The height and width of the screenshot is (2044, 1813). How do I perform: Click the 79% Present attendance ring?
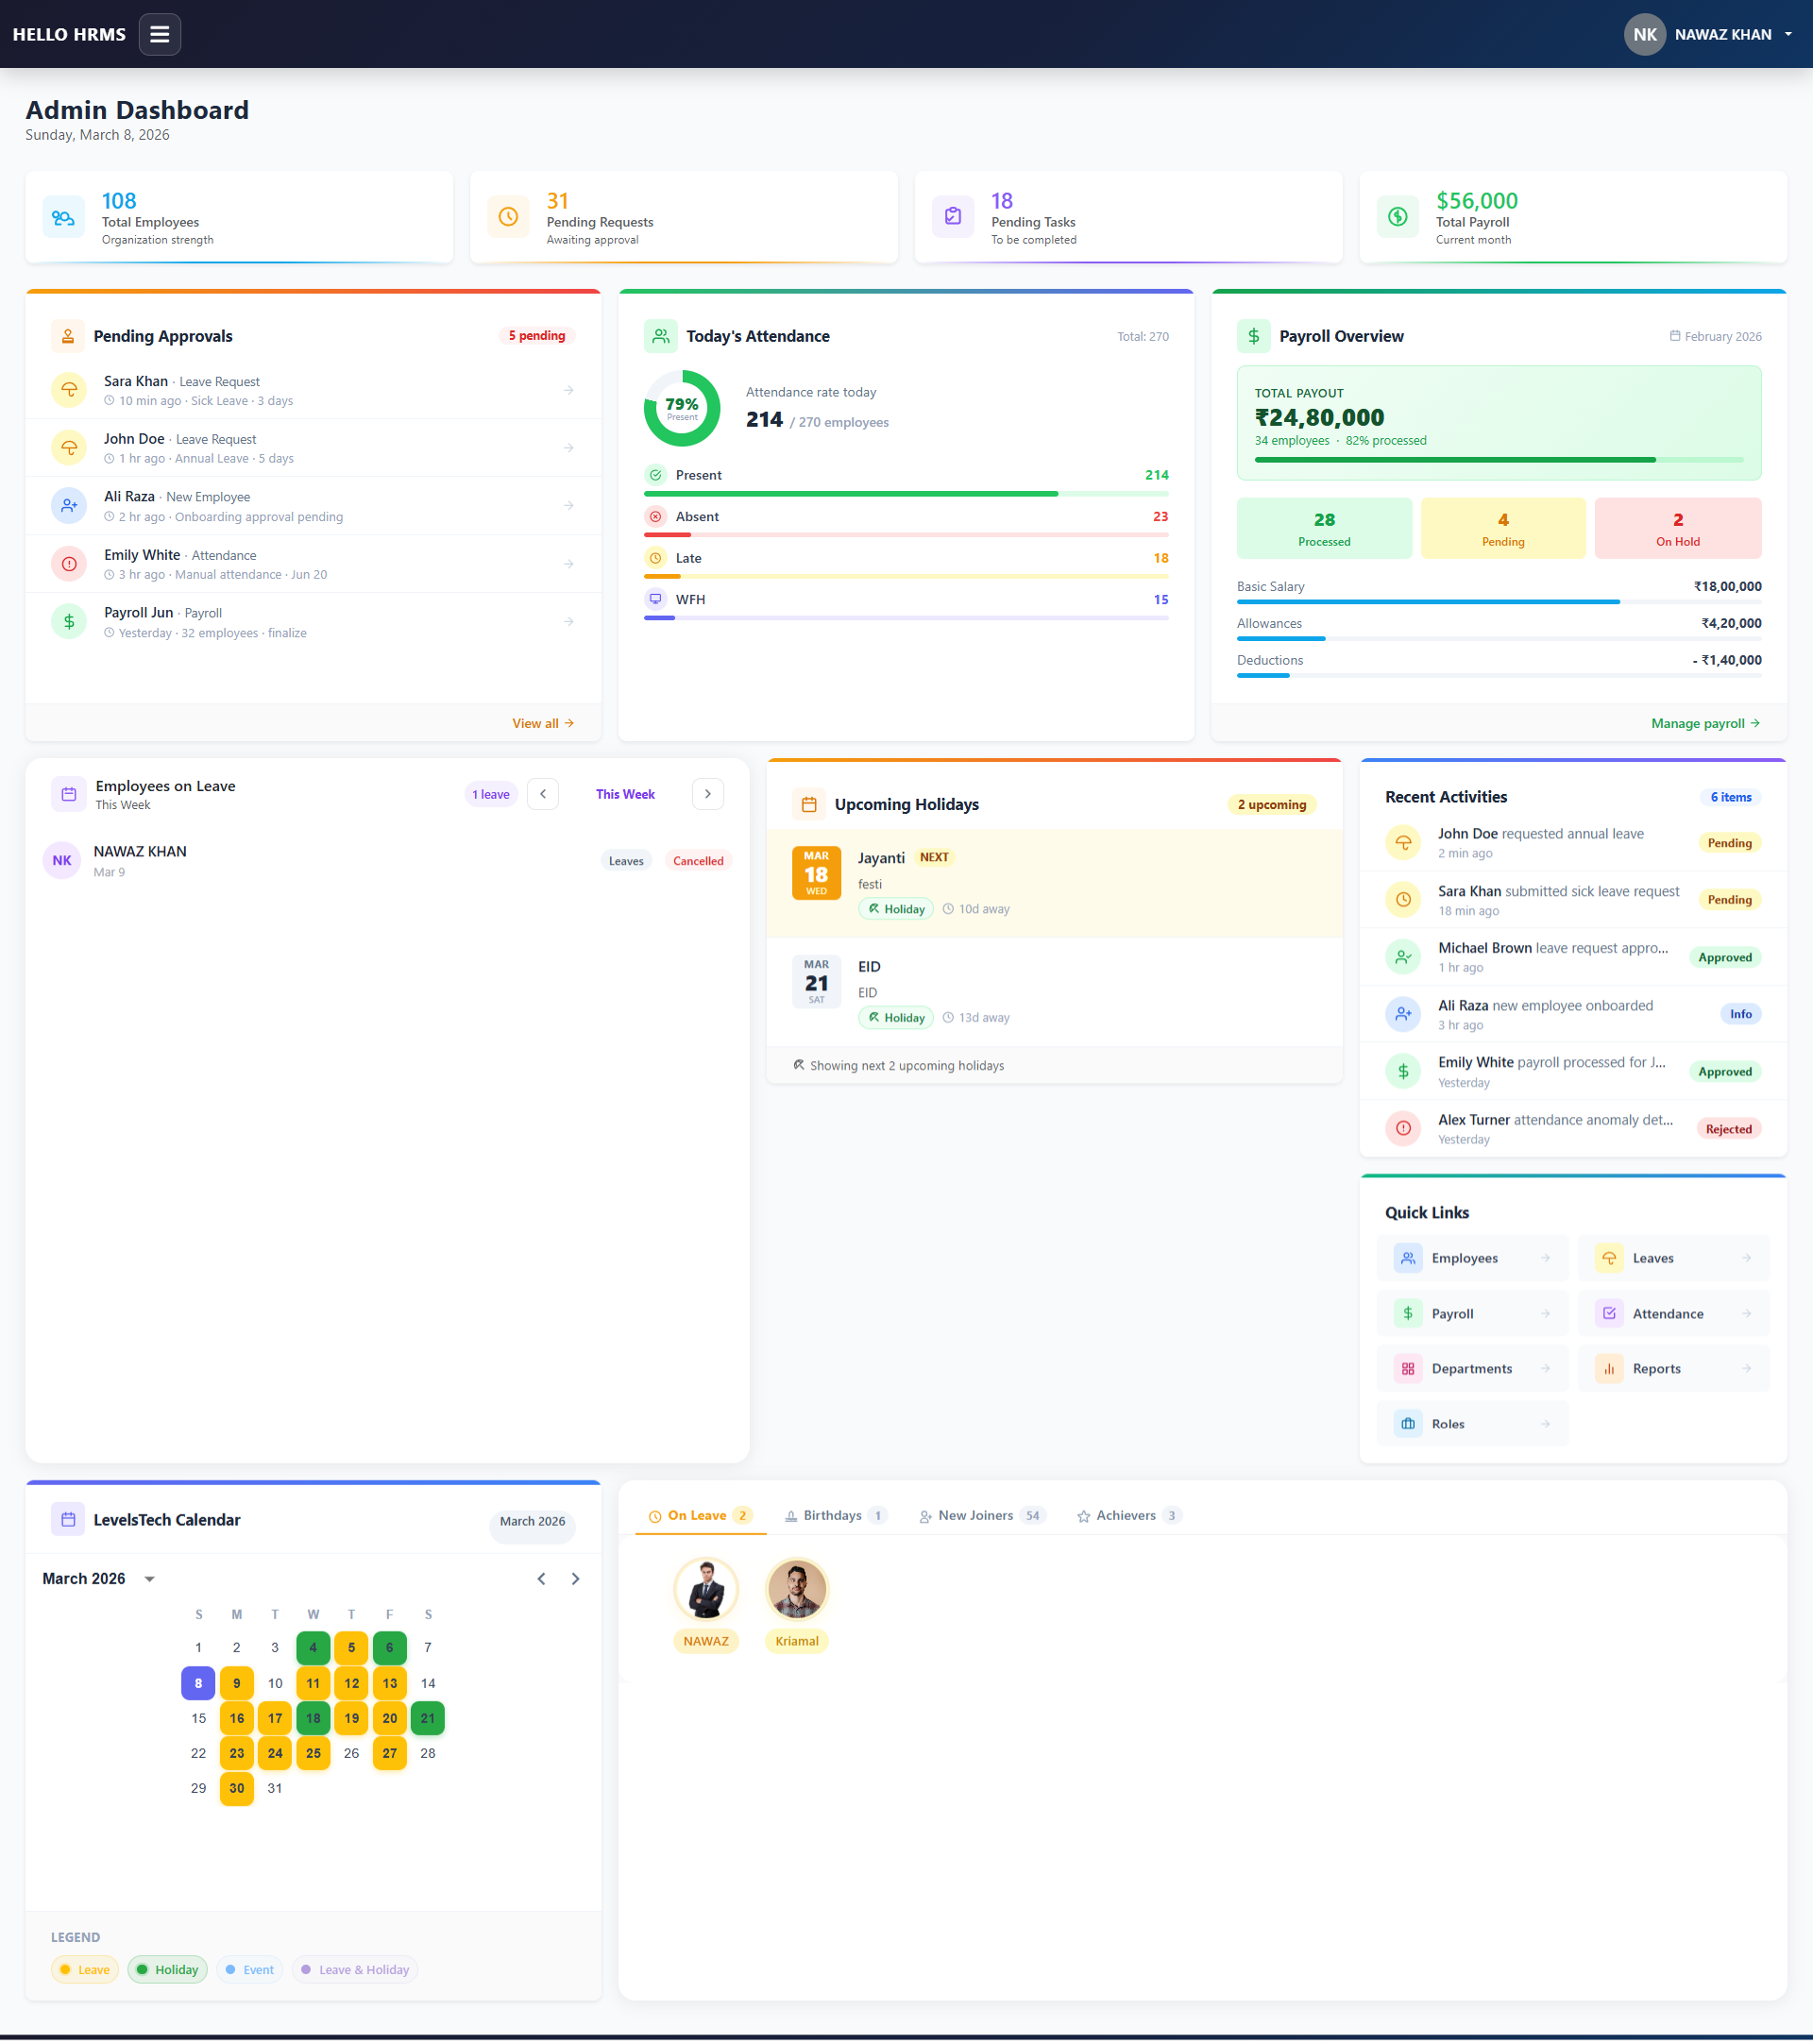click(x=682, y=408)
